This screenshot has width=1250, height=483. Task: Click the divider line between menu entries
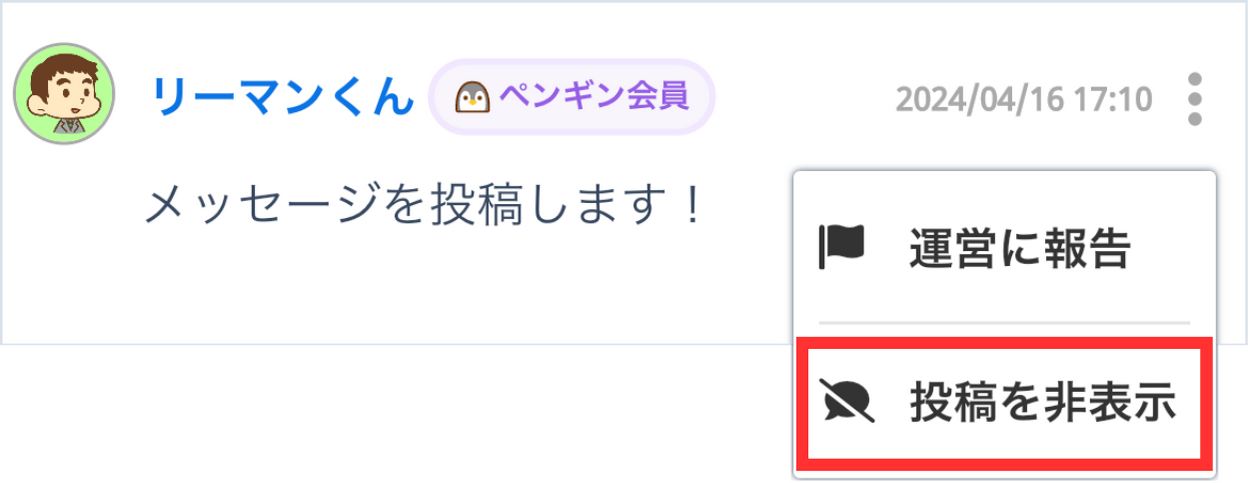coord(1004,323)
